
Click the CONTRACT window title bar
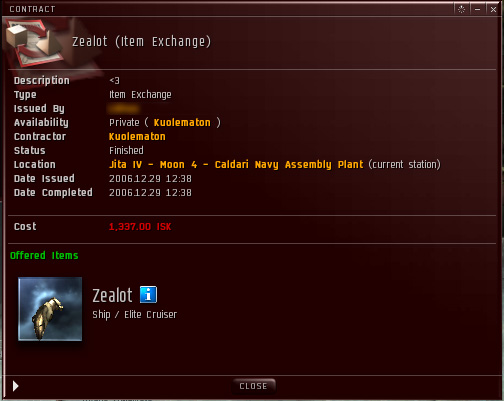point(227,9)
